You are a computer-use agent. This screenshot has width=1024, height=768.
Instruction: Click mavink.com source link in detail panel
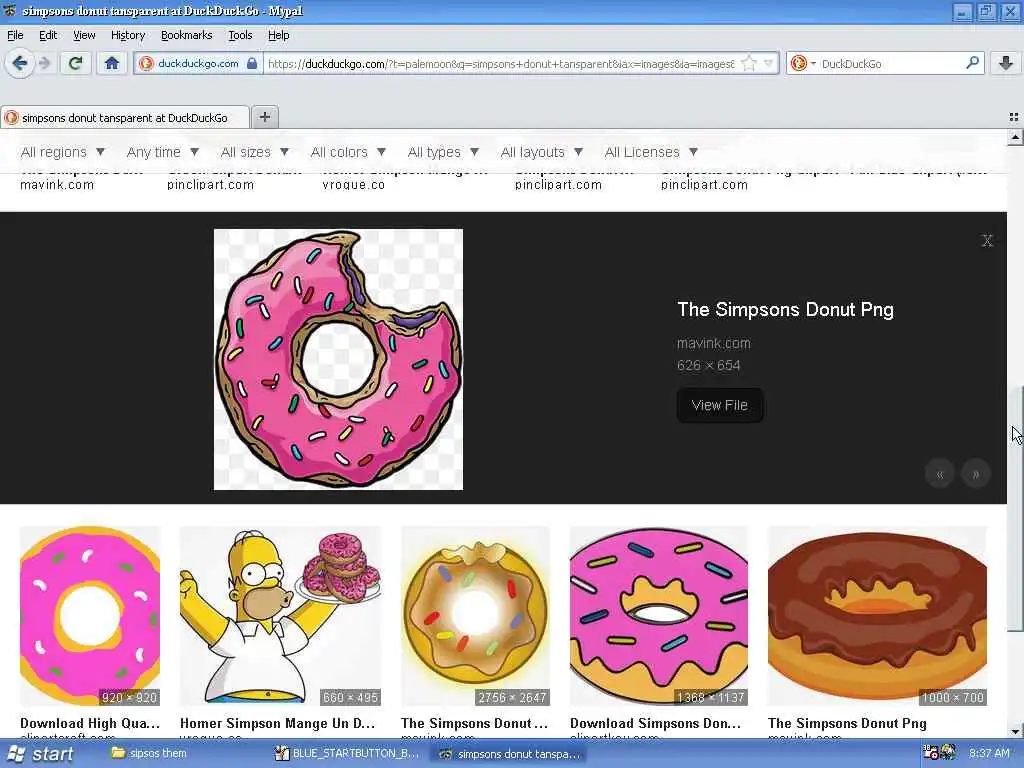(714, 344)
